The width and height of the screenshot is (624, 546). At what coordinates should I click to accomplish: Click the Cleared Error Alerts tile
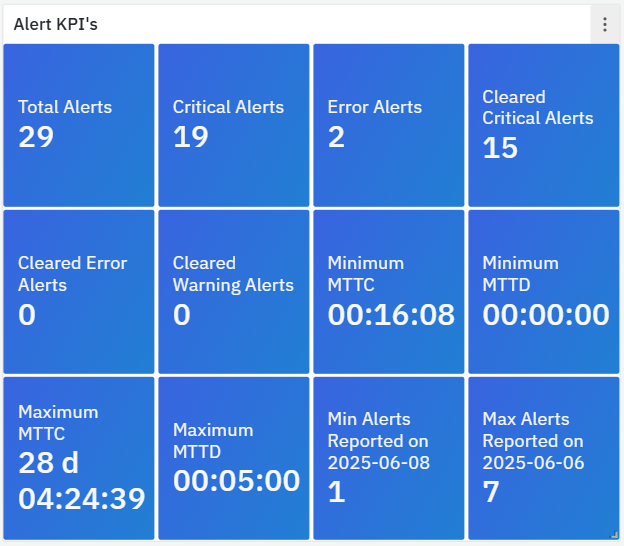(79, 291)
